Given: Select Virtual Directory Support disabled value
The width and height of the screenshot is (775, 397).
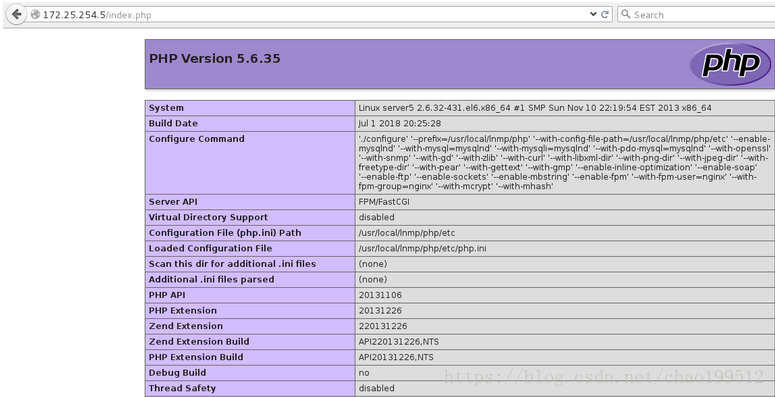Looking at the screenshot, I should pos(377,217).
